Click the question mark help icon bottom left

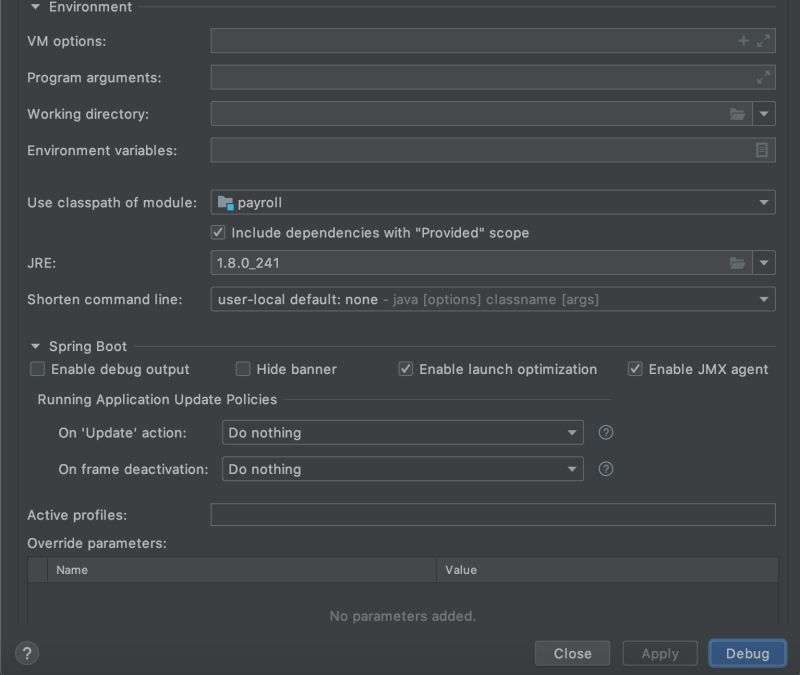point(27,653)
